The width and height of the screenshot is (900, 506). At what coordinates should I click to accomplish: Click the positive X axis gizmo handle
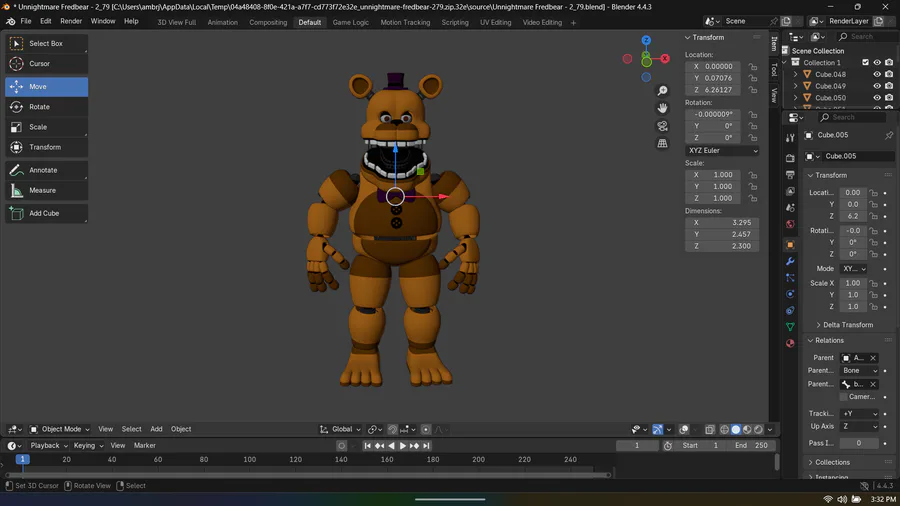click(x=665, y=59)
